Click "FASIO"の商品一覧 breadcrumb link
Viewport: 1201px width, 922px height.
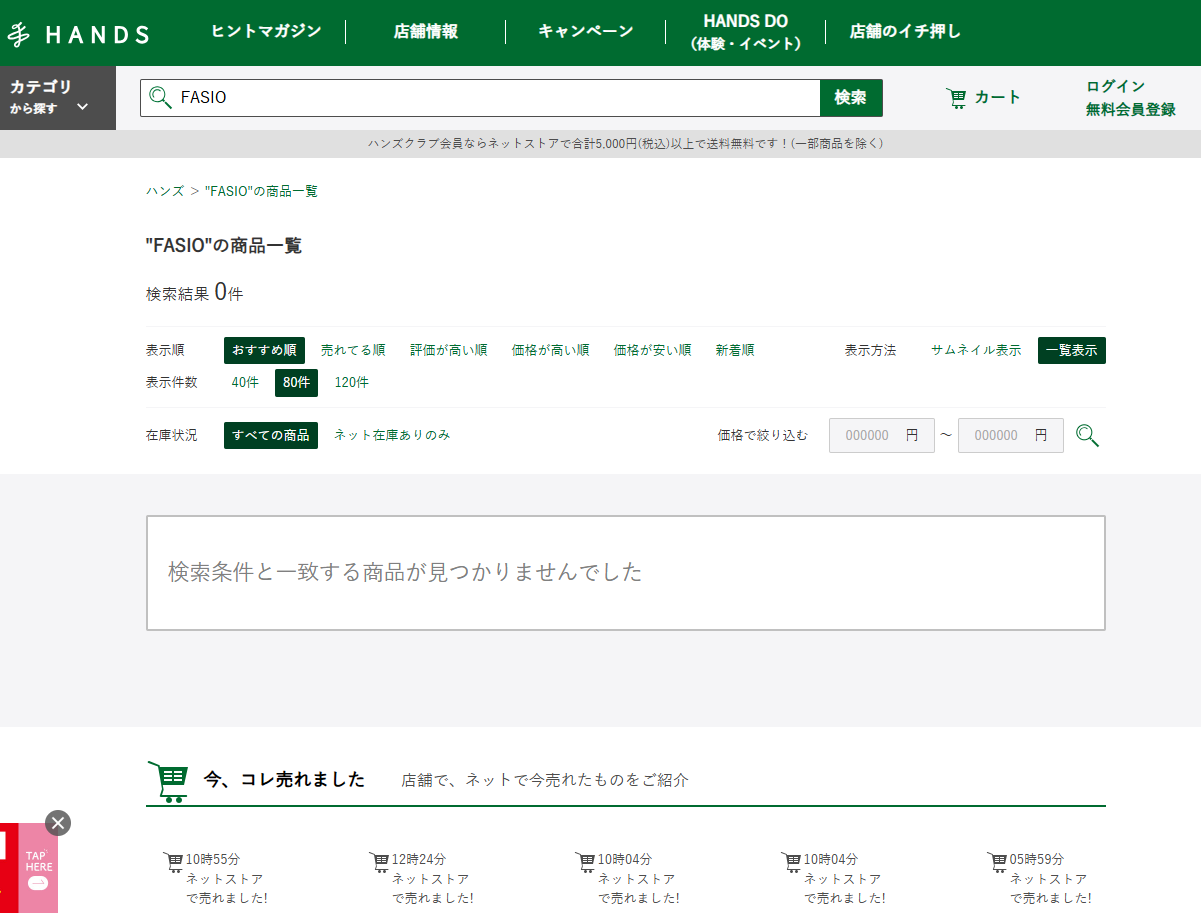coord(261,191)
